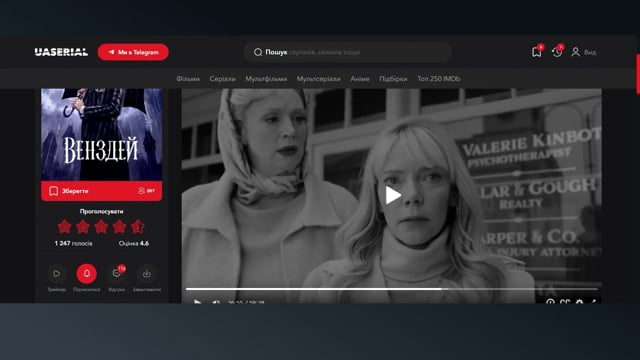Rate the show five stars

coord(138,227)
